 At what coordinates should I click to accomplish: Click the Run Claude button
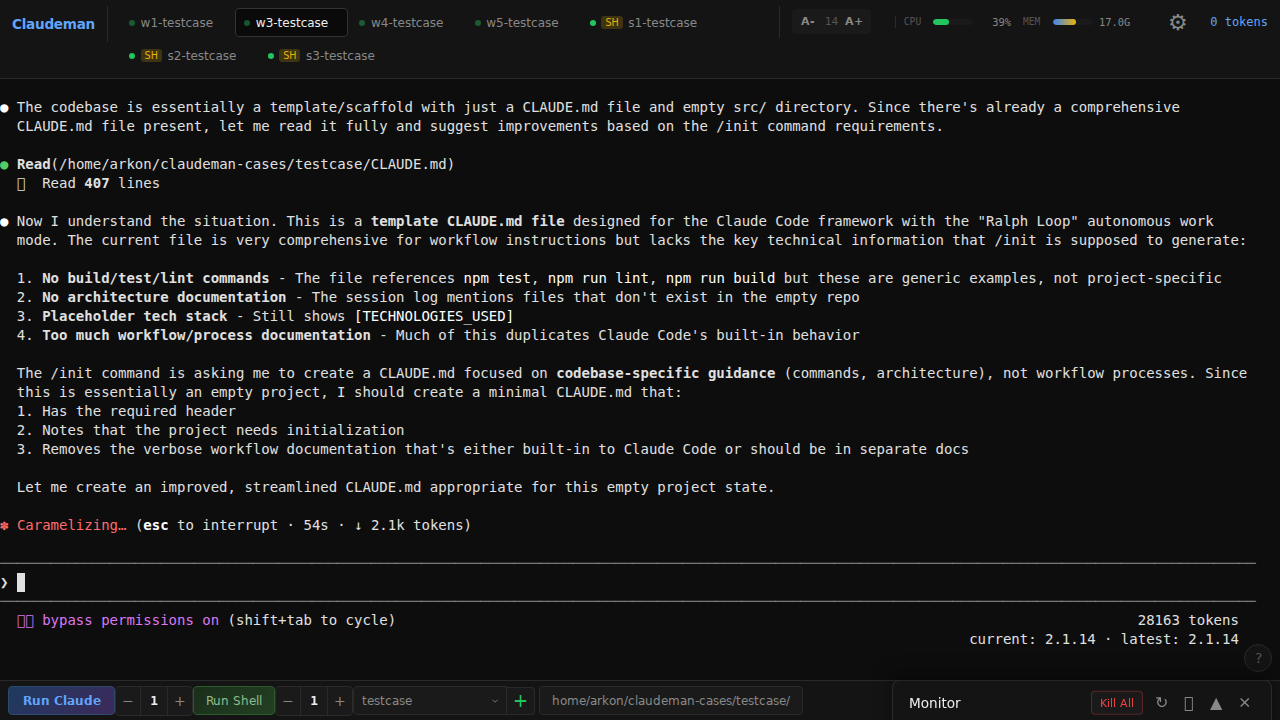tap(62, 701)
